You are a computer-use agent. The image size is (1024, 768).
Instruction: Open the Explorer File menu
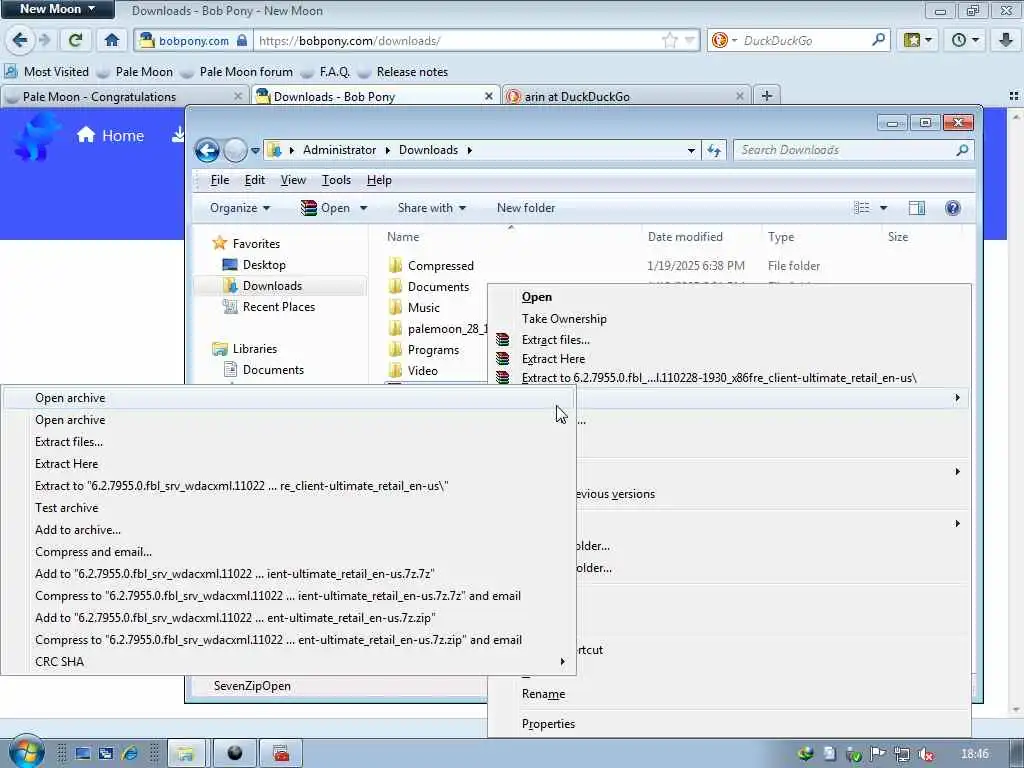click(219, 180)
